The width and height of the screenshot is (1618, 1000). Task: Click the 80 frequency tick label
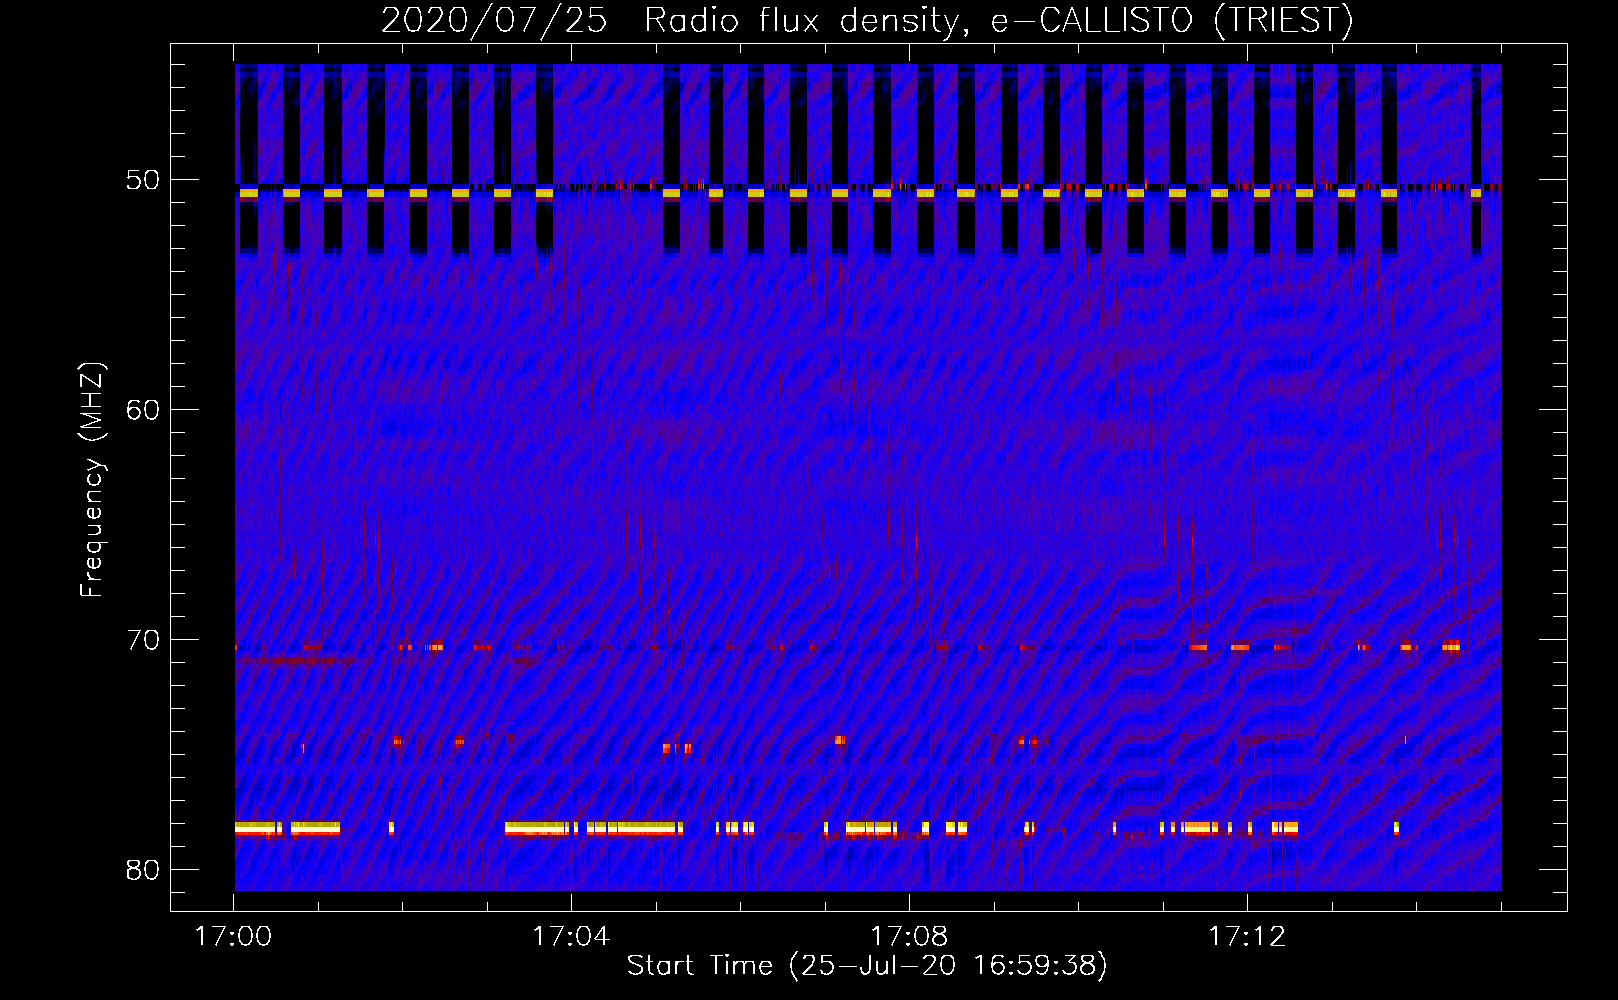tap(143, 870)
